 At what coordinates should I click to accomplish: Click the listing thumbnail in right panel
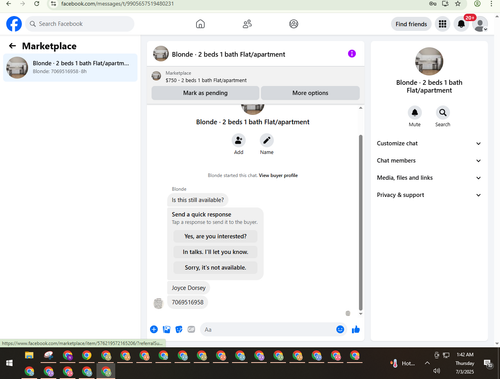[429, 61]
